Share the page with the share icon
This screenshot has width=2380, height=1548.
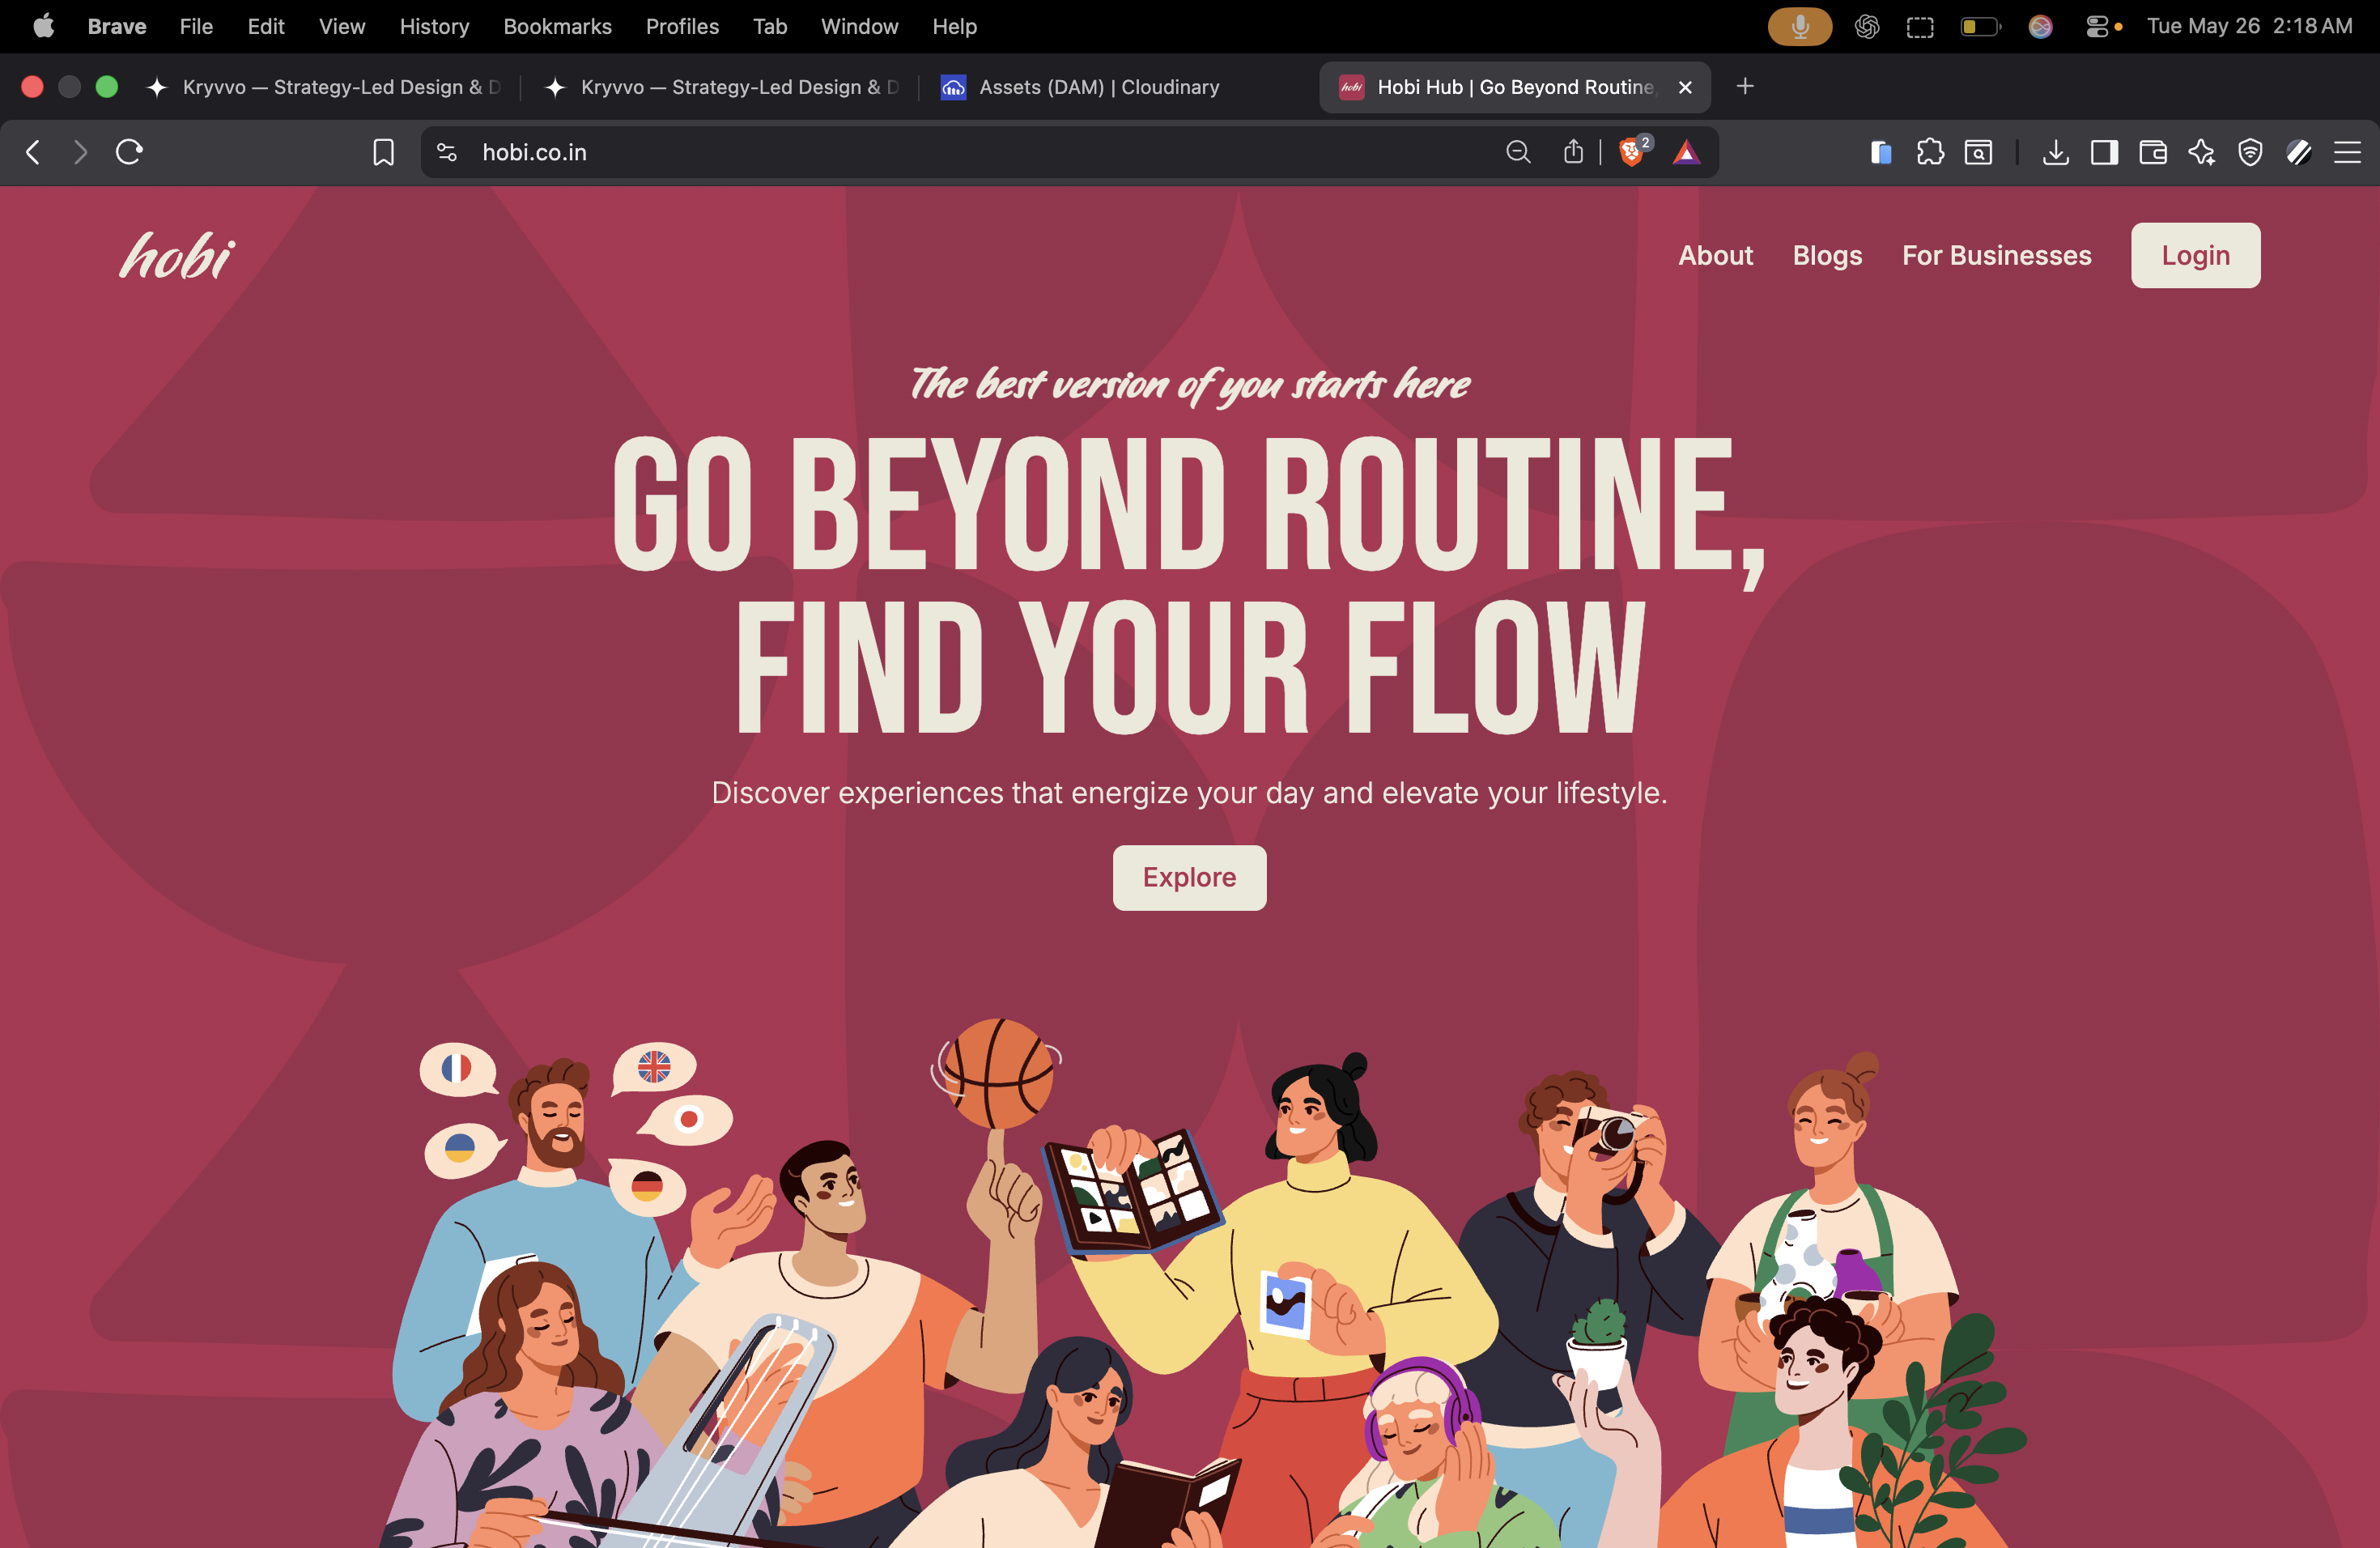pyautogui.click(x=1573, y=152)
